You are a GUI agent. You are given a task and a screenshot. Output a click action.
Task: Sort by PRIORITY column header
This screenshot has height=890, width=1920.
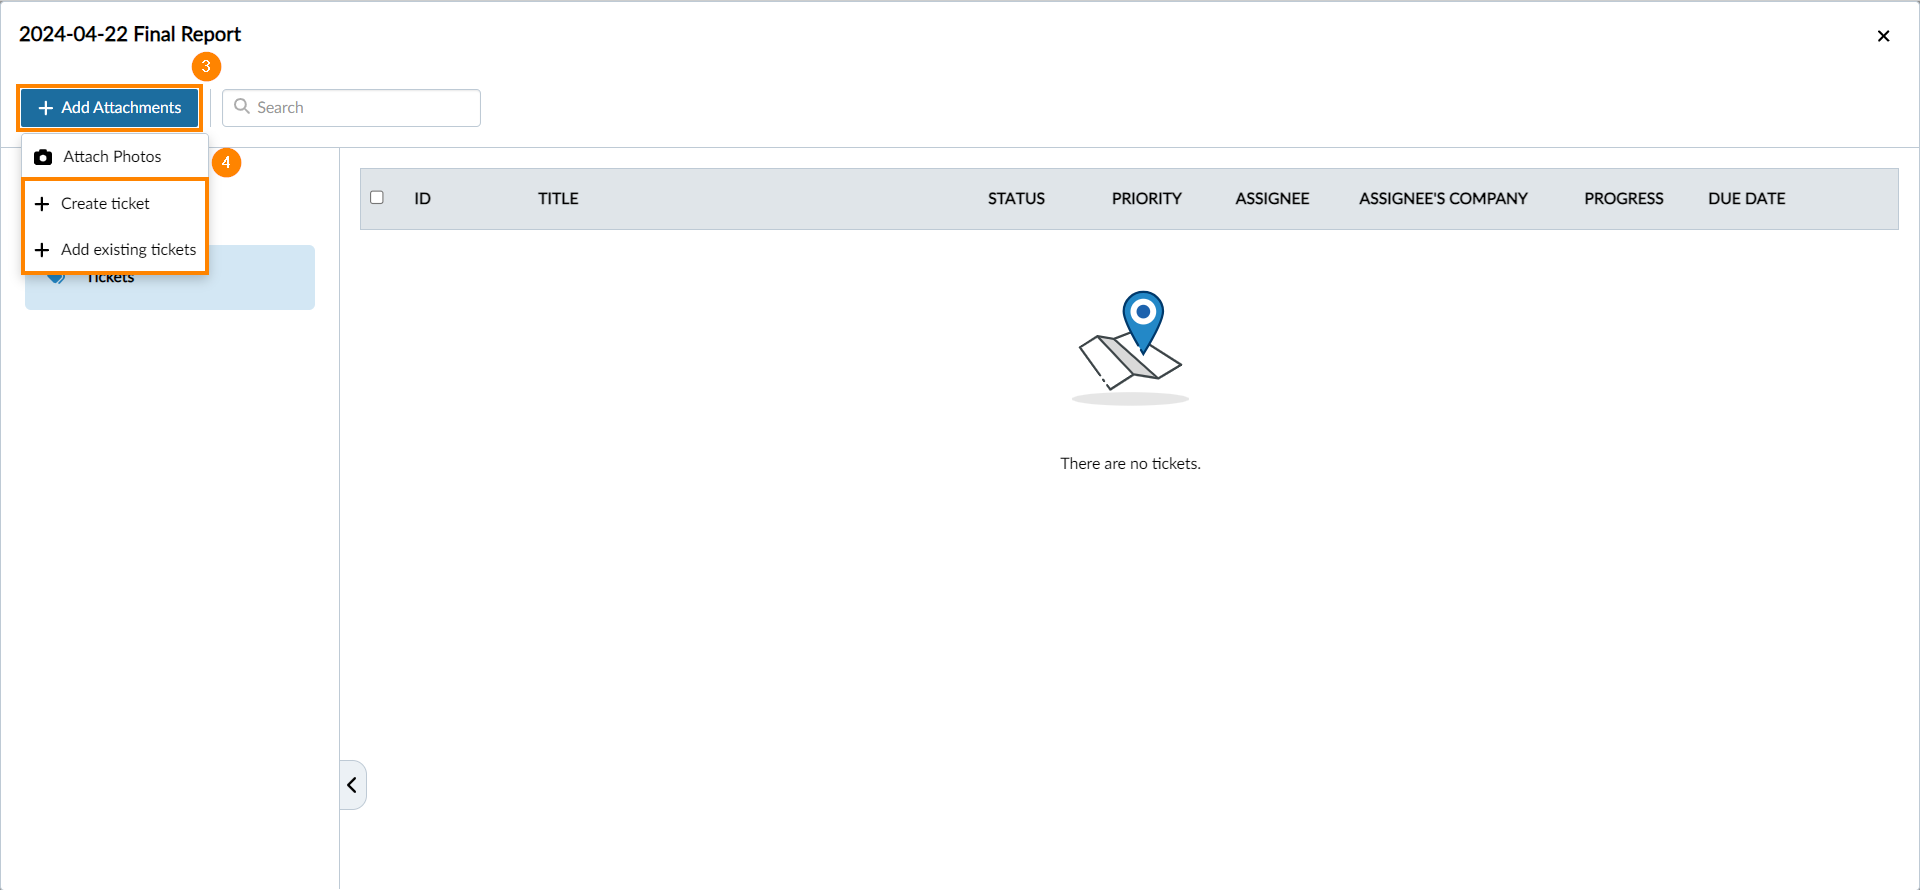point(1146,199)
